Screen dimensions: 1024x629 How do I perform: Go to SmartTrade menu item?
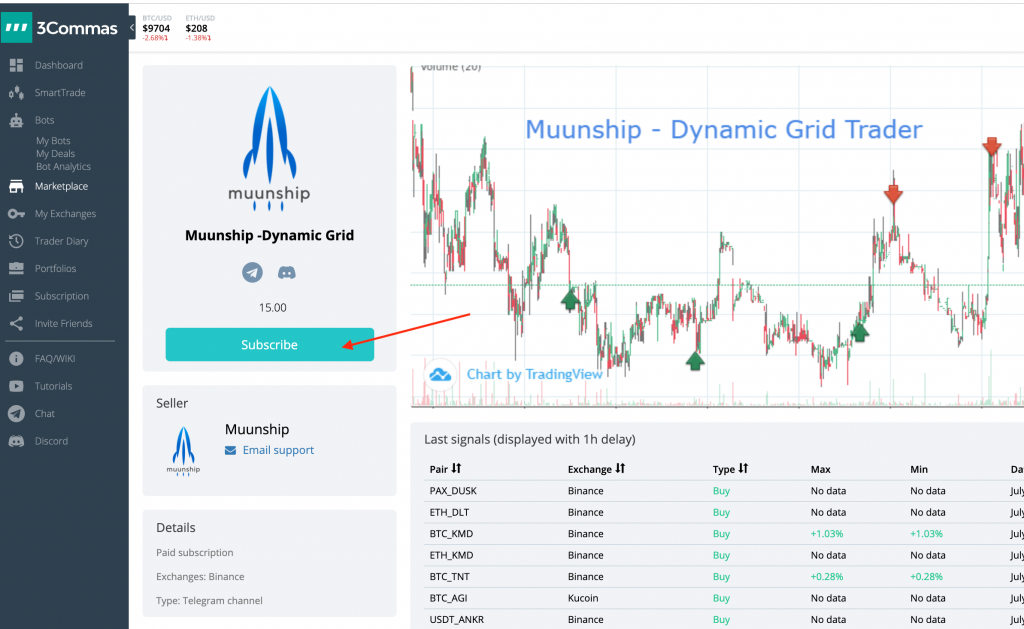(60, 93)
